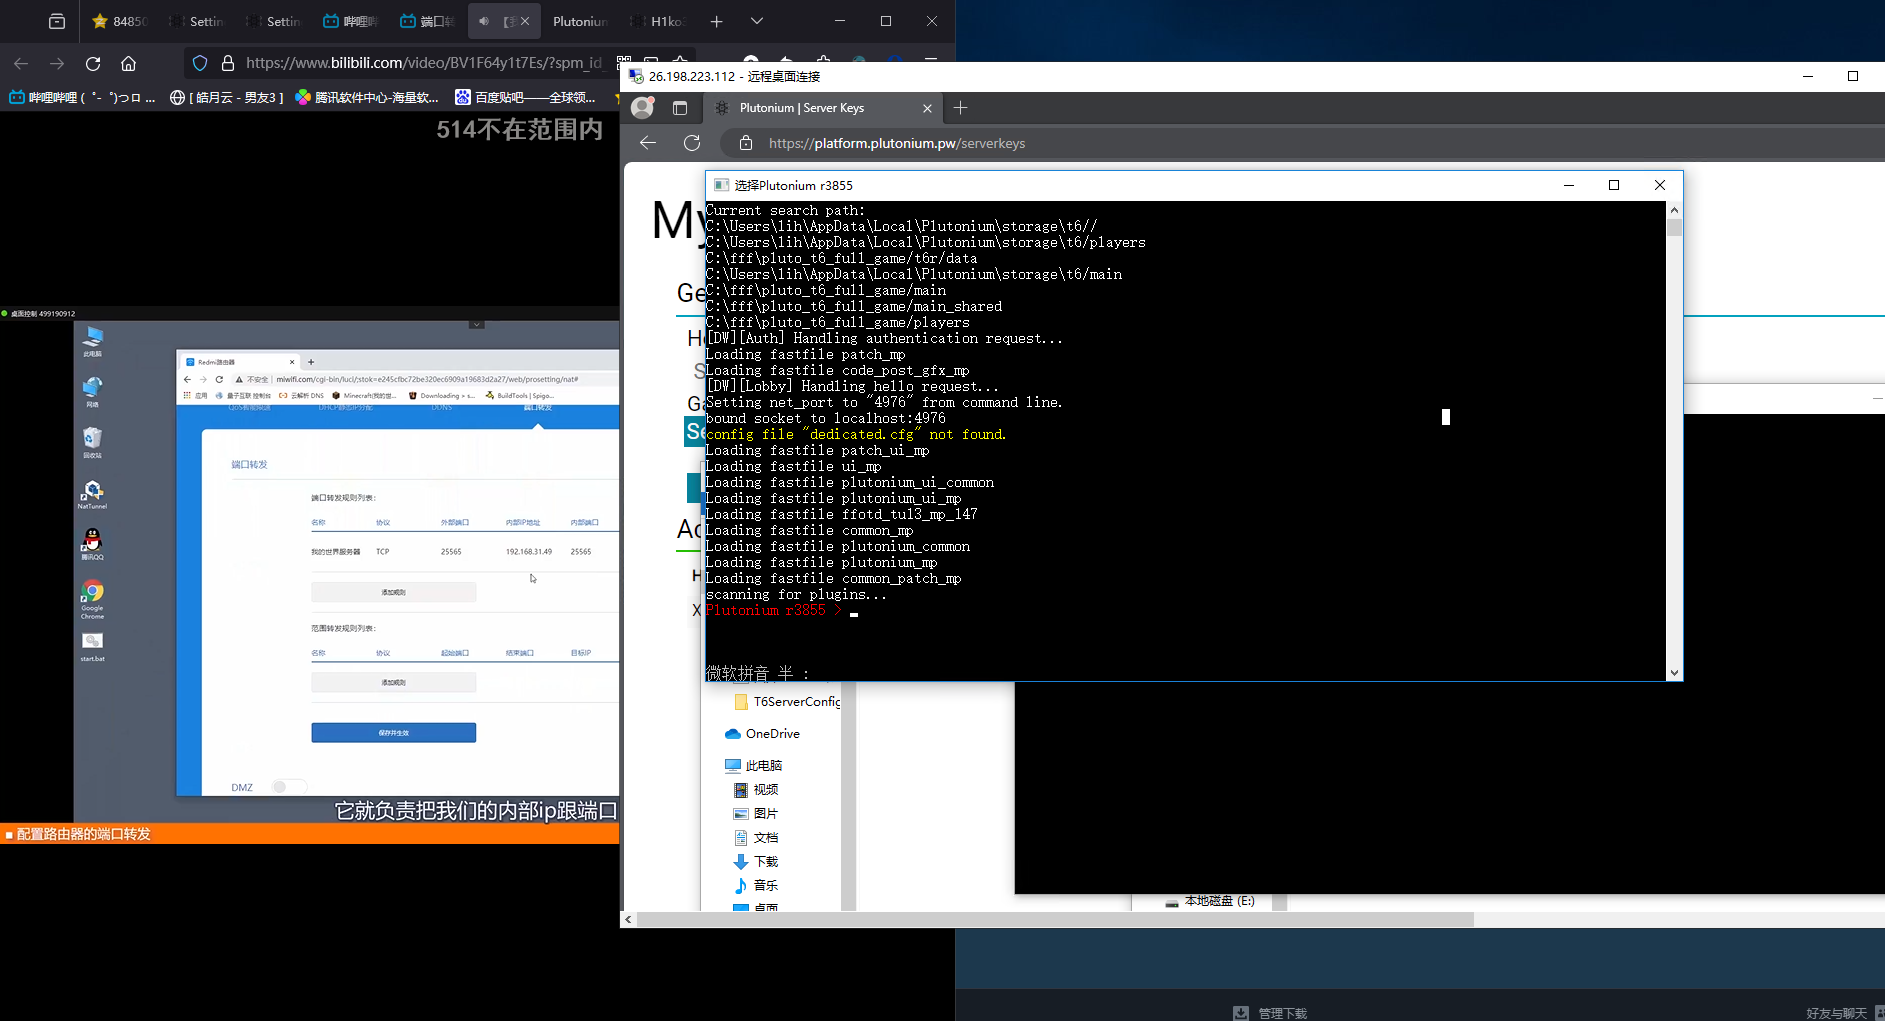Click the platform.plutonium.pw address bar
The height and width of the screenshot is (1021, 1885).
coord(896,143)
